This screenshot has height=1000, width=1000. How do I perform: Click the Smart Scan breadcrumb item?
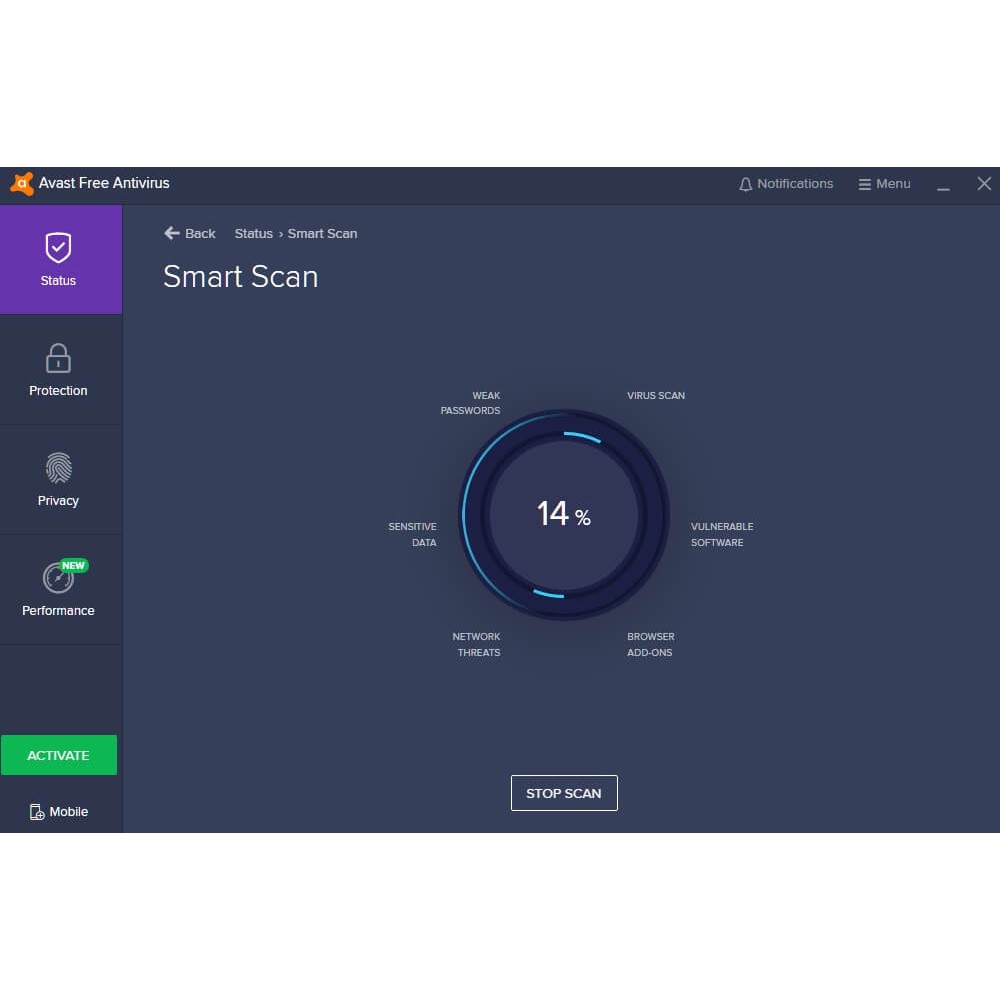(x=322, y=233)
